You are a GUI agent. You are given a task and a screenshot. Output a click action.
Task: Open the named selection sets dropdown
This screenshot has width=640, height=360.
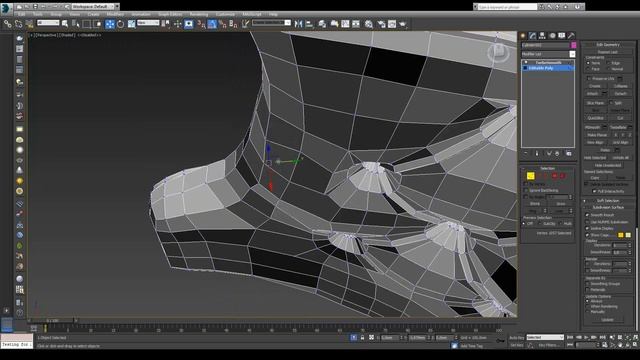271,23
